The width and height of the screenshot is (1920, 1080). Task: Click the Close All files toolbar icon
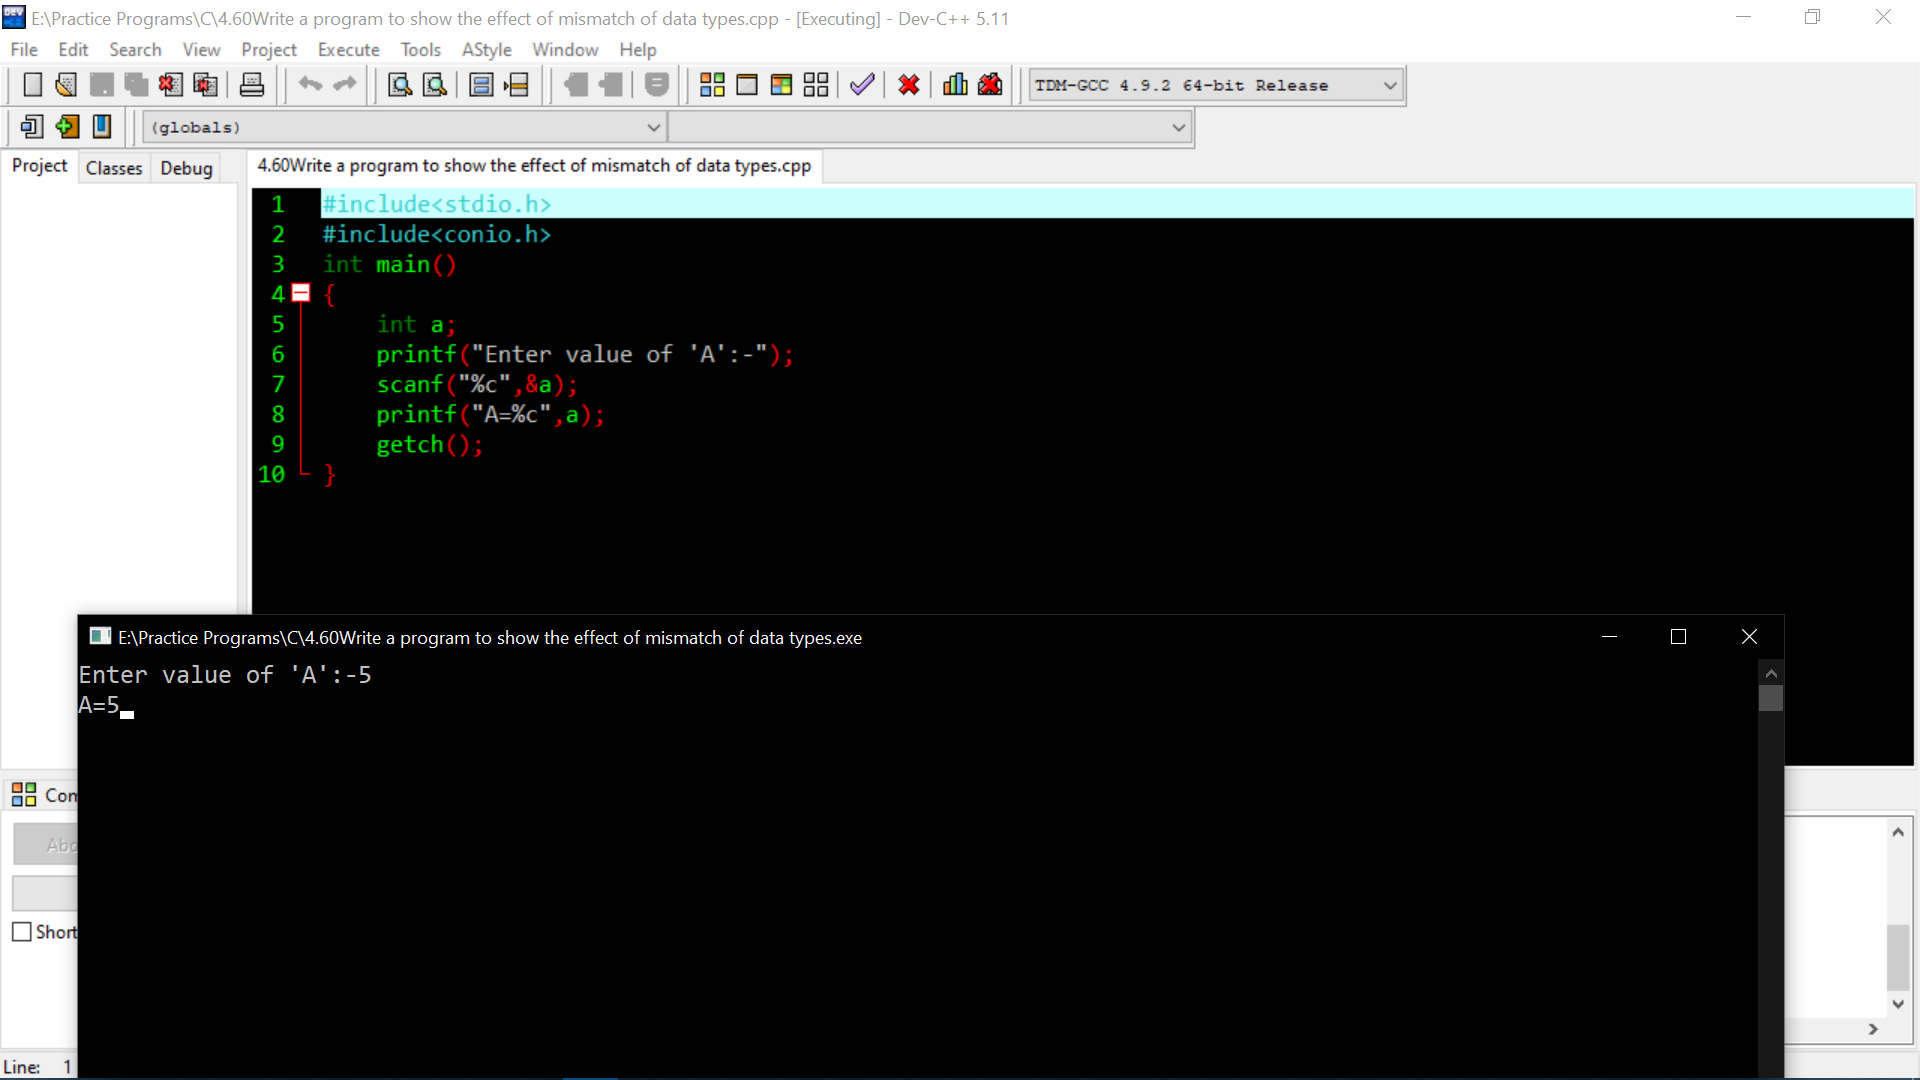coord(205,85)
